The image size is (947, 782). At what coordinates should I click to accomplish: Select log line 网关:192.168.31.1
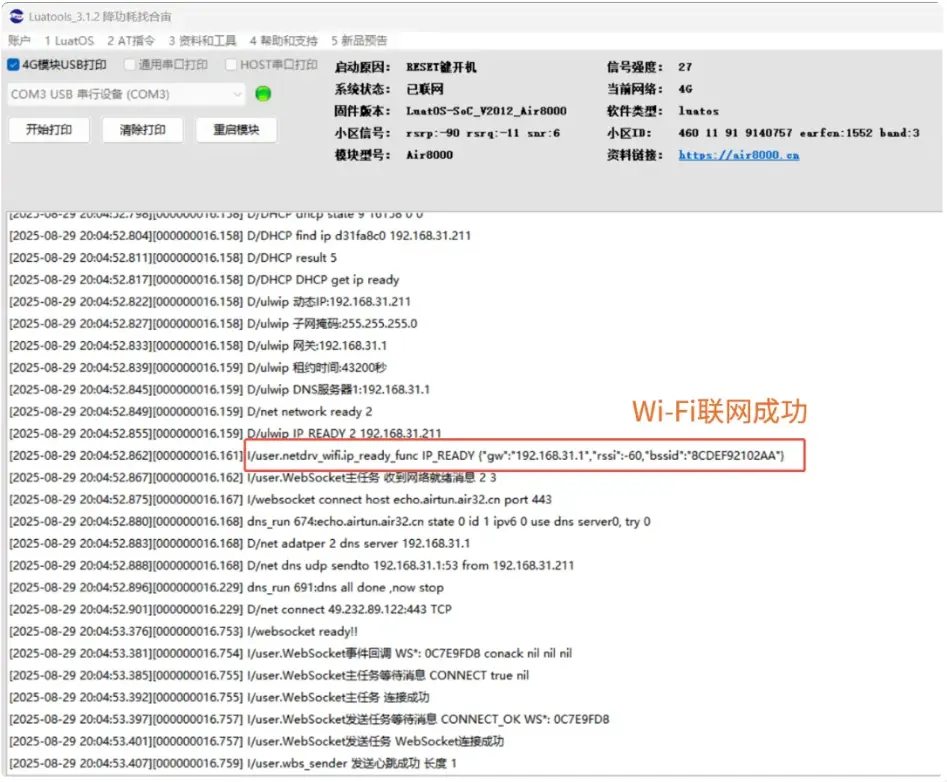(198, 345)
